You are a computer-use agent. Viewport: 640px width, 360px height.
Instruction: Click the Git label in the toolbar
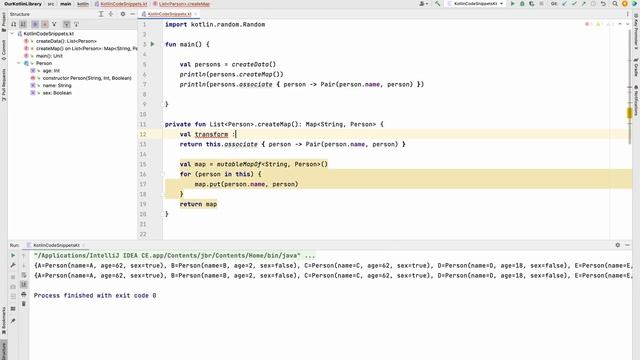click(x=553, y=4)
